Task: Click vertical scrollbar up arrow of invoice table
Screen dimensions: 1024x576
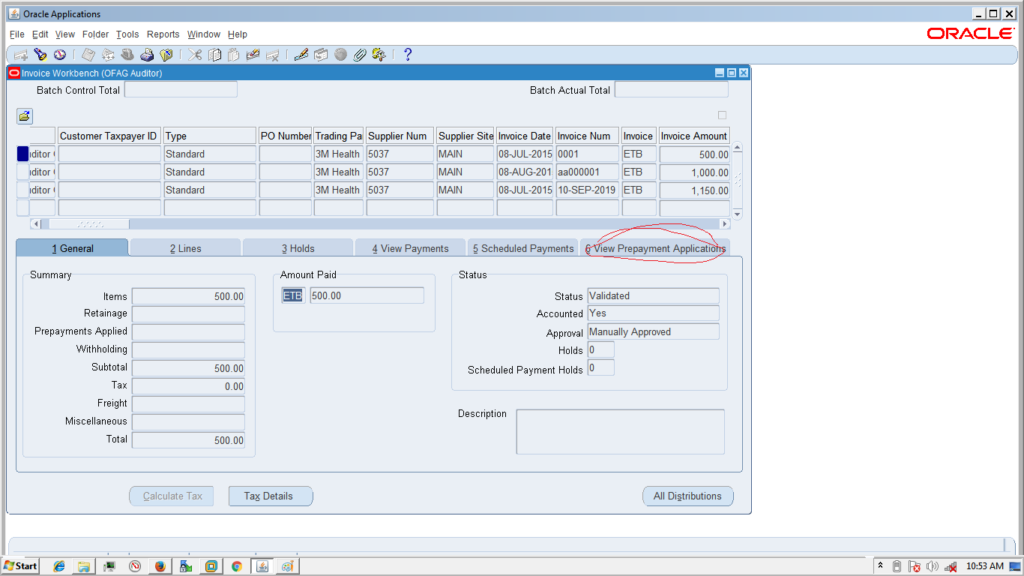Action: 737,148
